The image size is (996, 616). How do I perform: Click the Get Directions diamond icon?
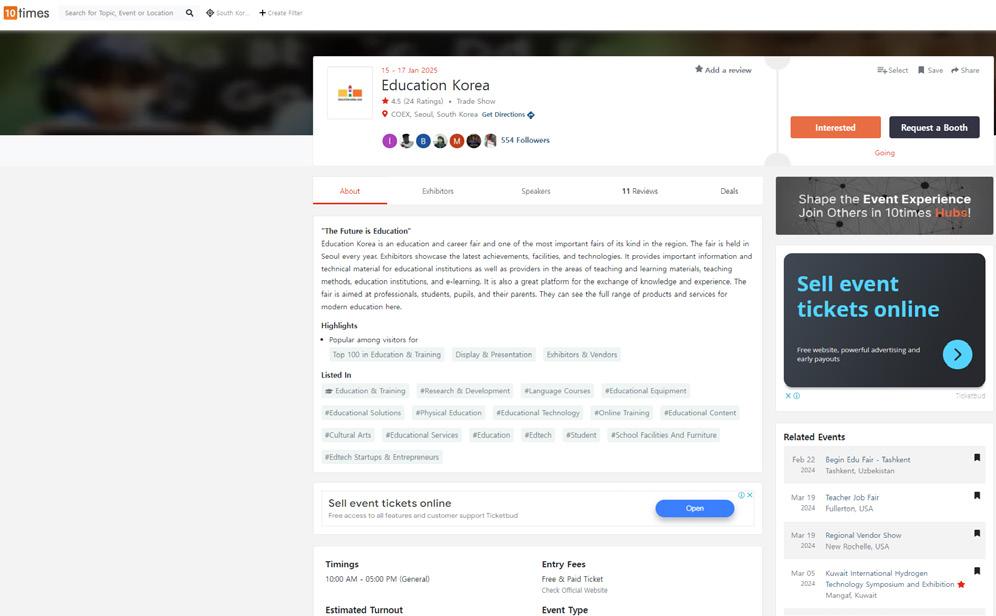531,115
